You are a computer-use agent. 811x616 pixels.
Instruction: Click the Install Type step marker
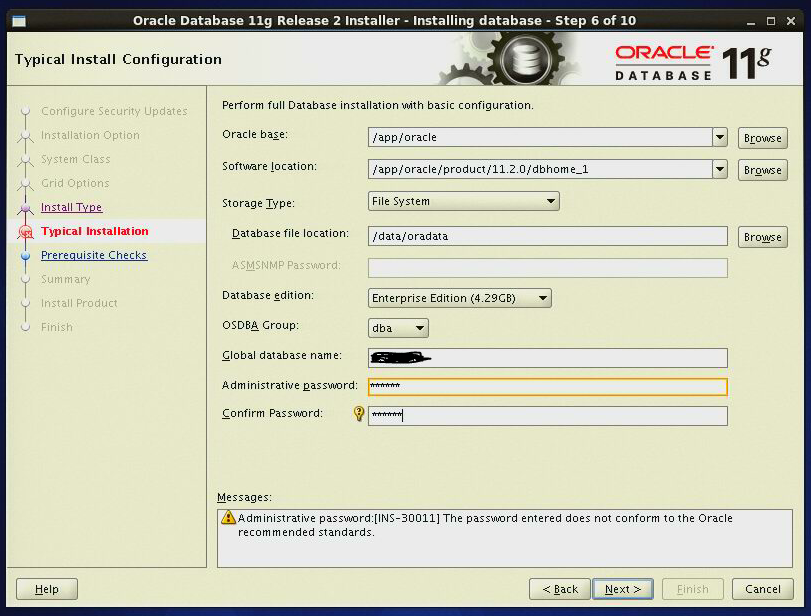pos(25,208)
